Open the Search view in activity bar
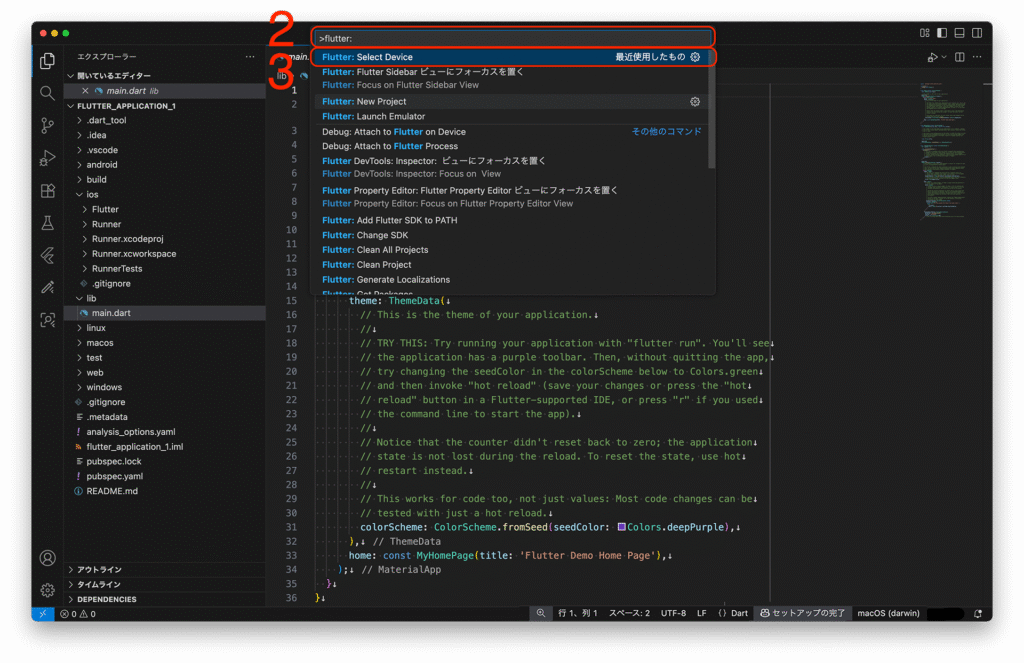The height and width of the screenshot is (663, 1024). [x=47, y=93]
